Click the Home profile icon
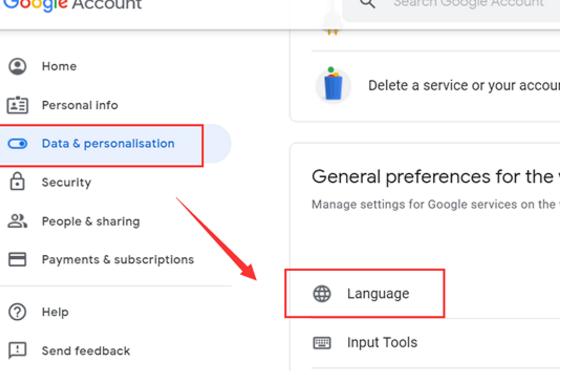Image resolution: width=580 pixels, height=375 pixels. click(x=17, y=67)
